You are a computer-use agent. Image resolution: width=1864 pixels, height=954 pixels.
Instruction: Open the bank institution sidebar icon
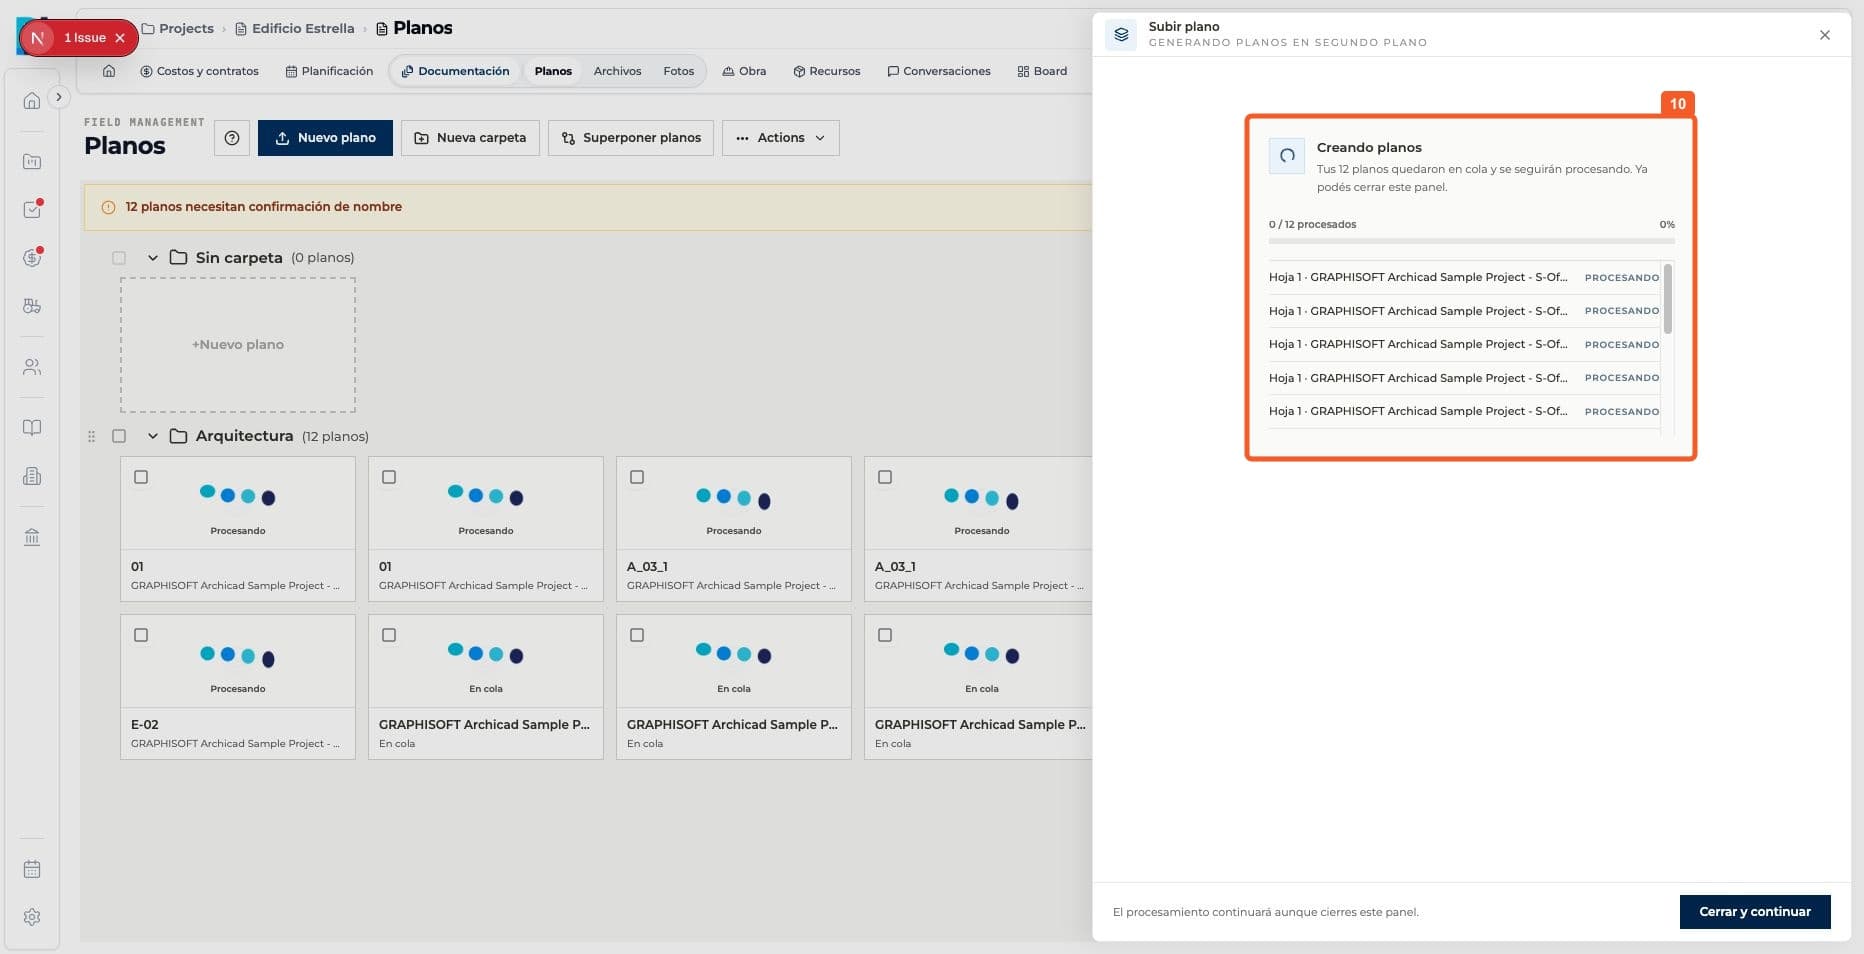coord(32,537)
